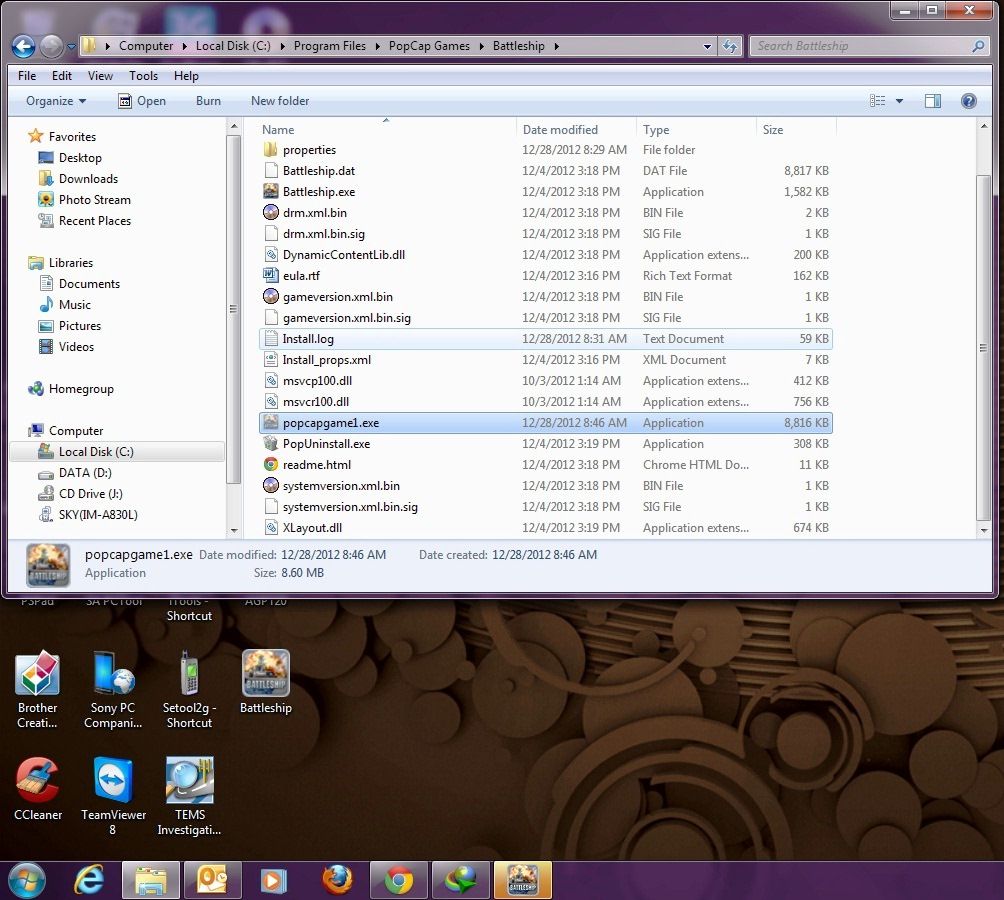Open Outlook from the taskbar
This screenshot has height=900, width=1004.
click(x=213, y=880)
